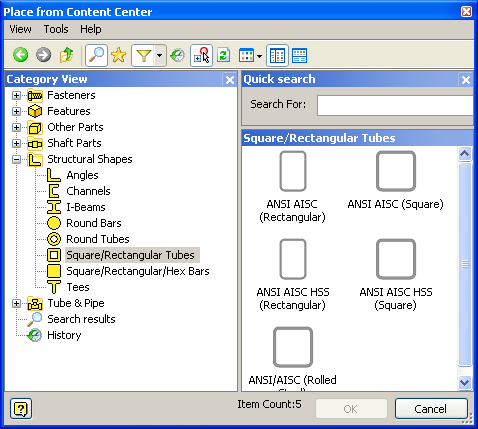Click the green Back arrow button

(x=20, y=55)
